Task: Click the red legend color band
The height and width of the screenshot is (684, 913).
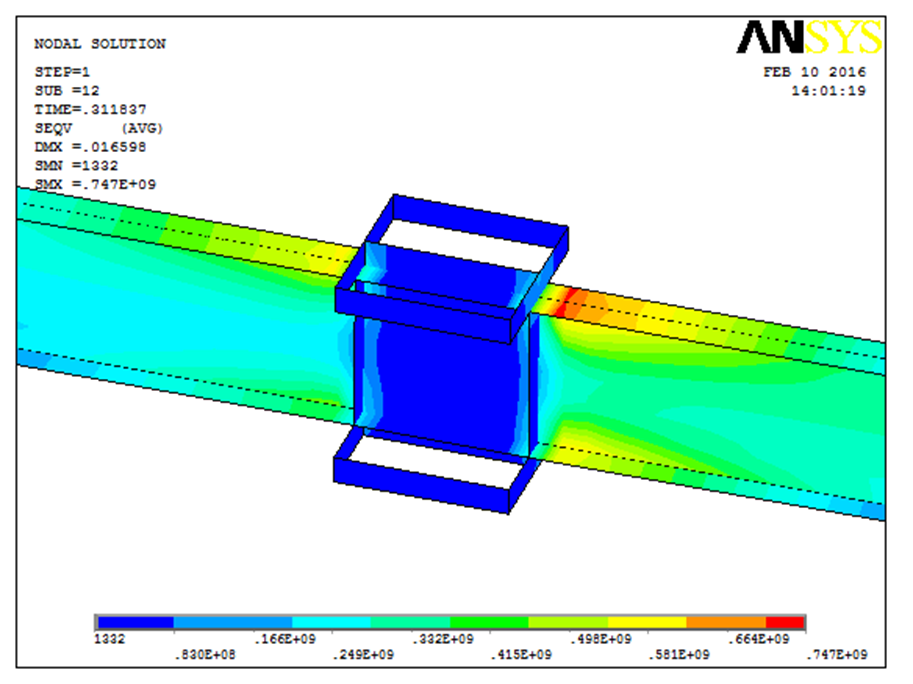Action: [x=785, y=622]
